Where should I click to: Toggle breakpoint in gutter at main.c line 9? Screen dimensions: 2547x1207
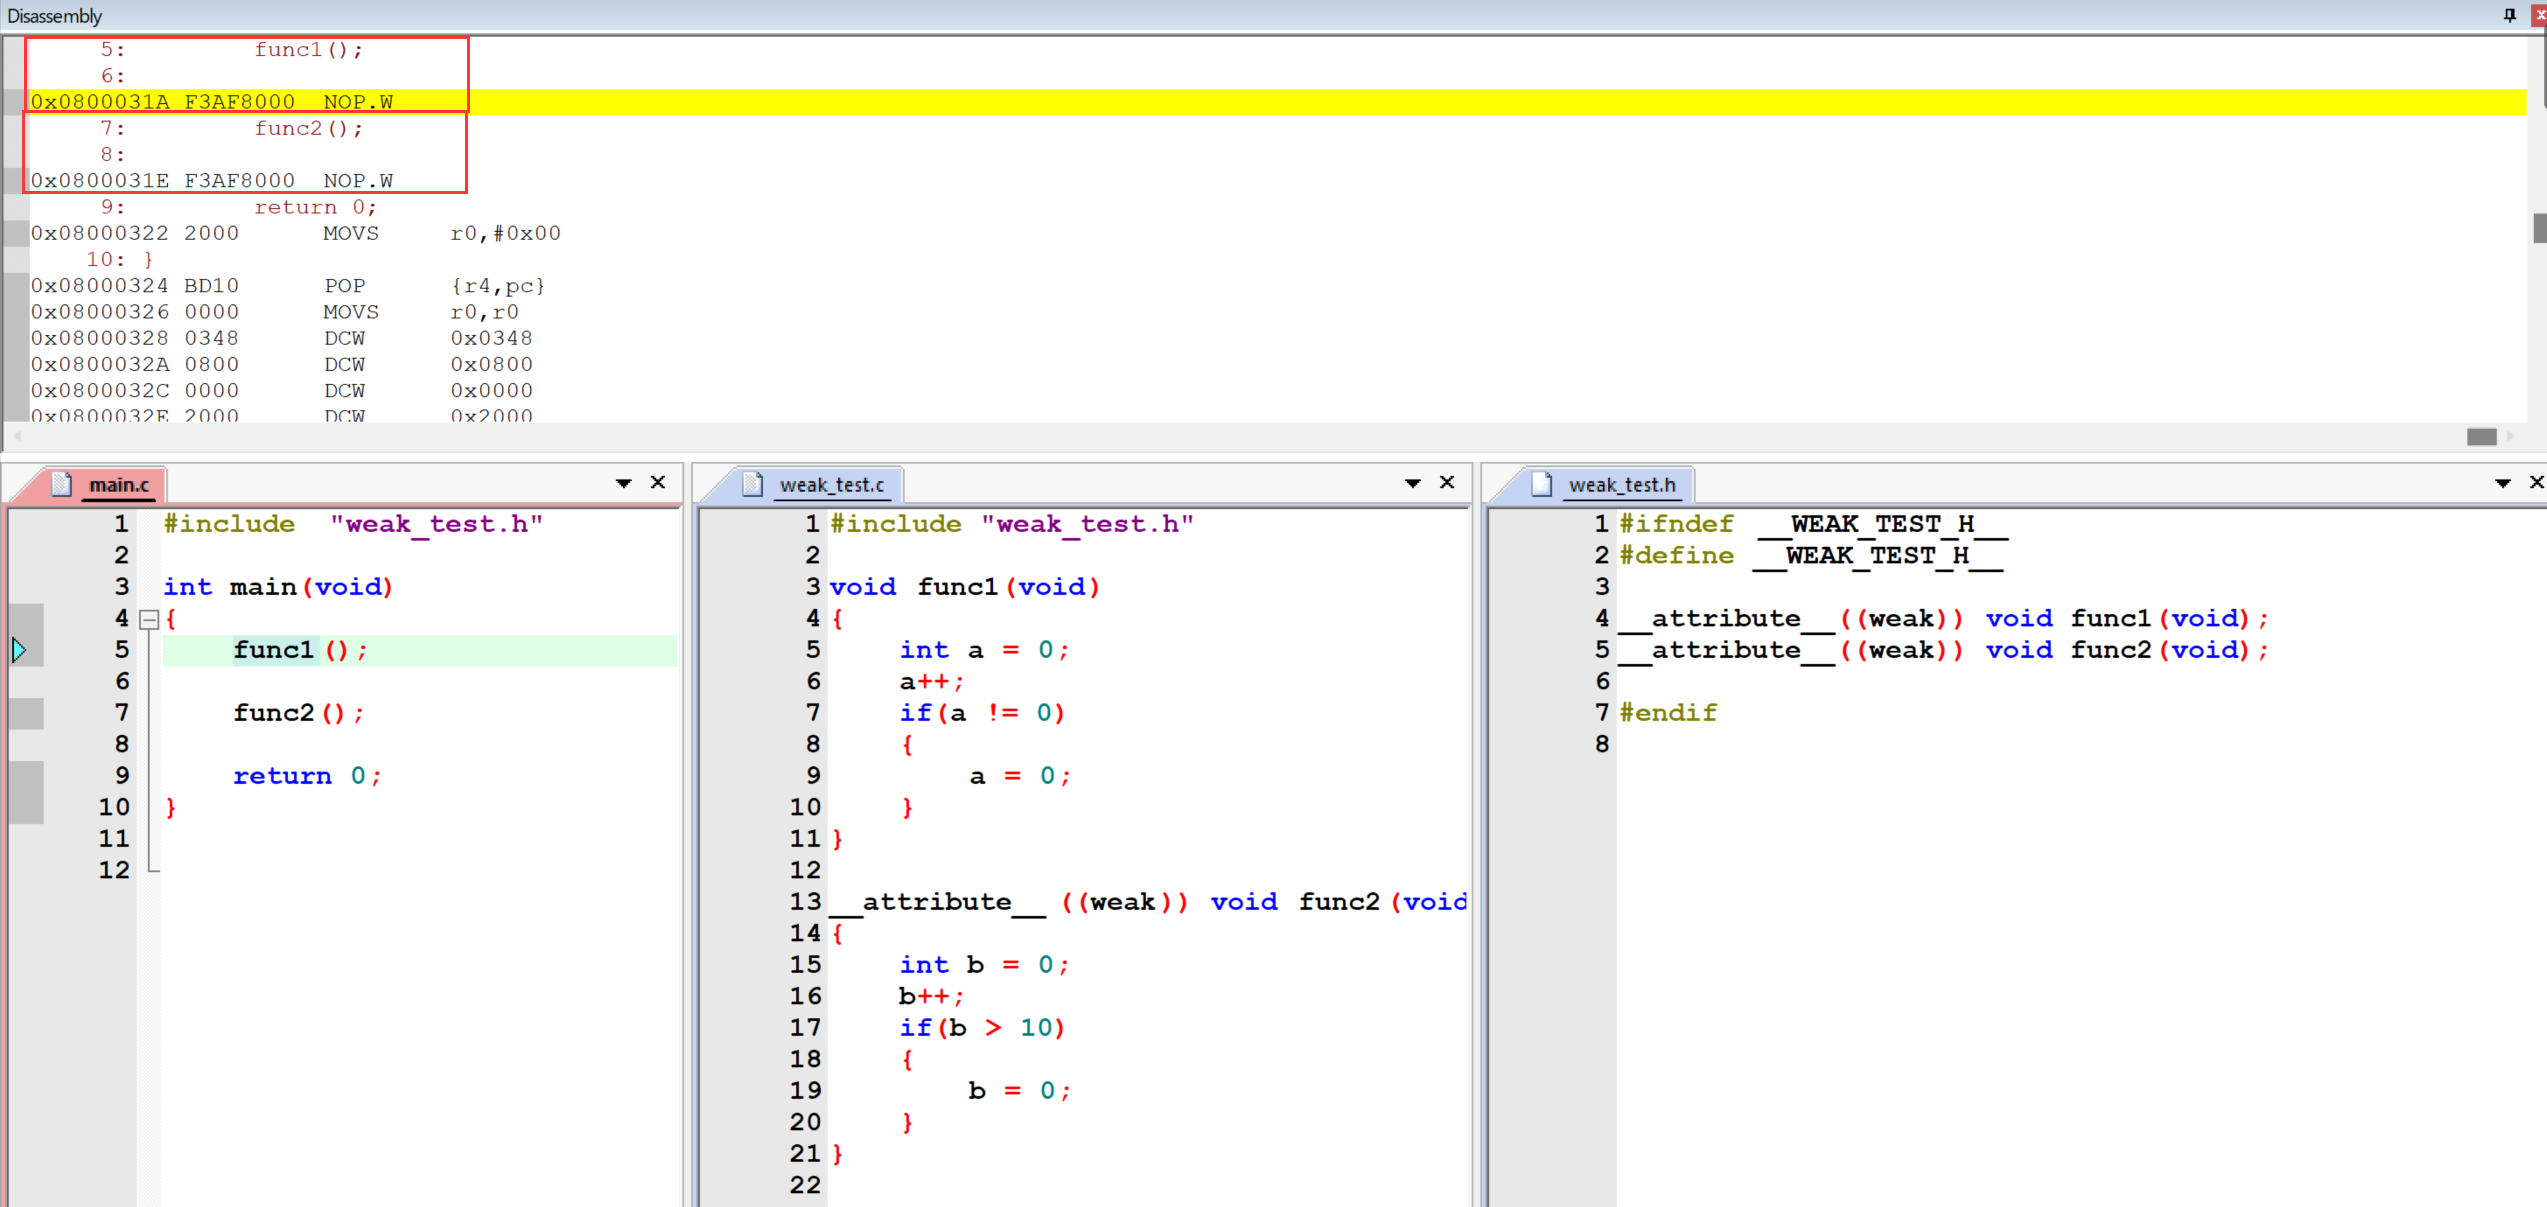[x=26, y=776]
